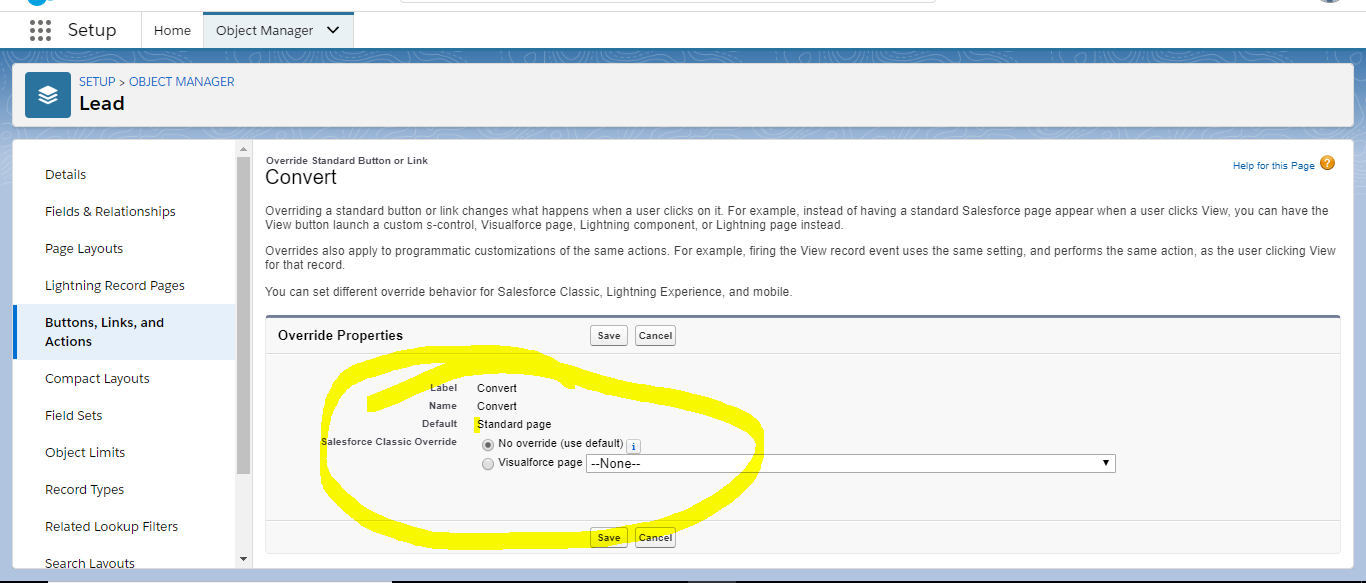Open the App Launcher dots grid
This screenshot has height=583, width=1366.
point(40,30)
